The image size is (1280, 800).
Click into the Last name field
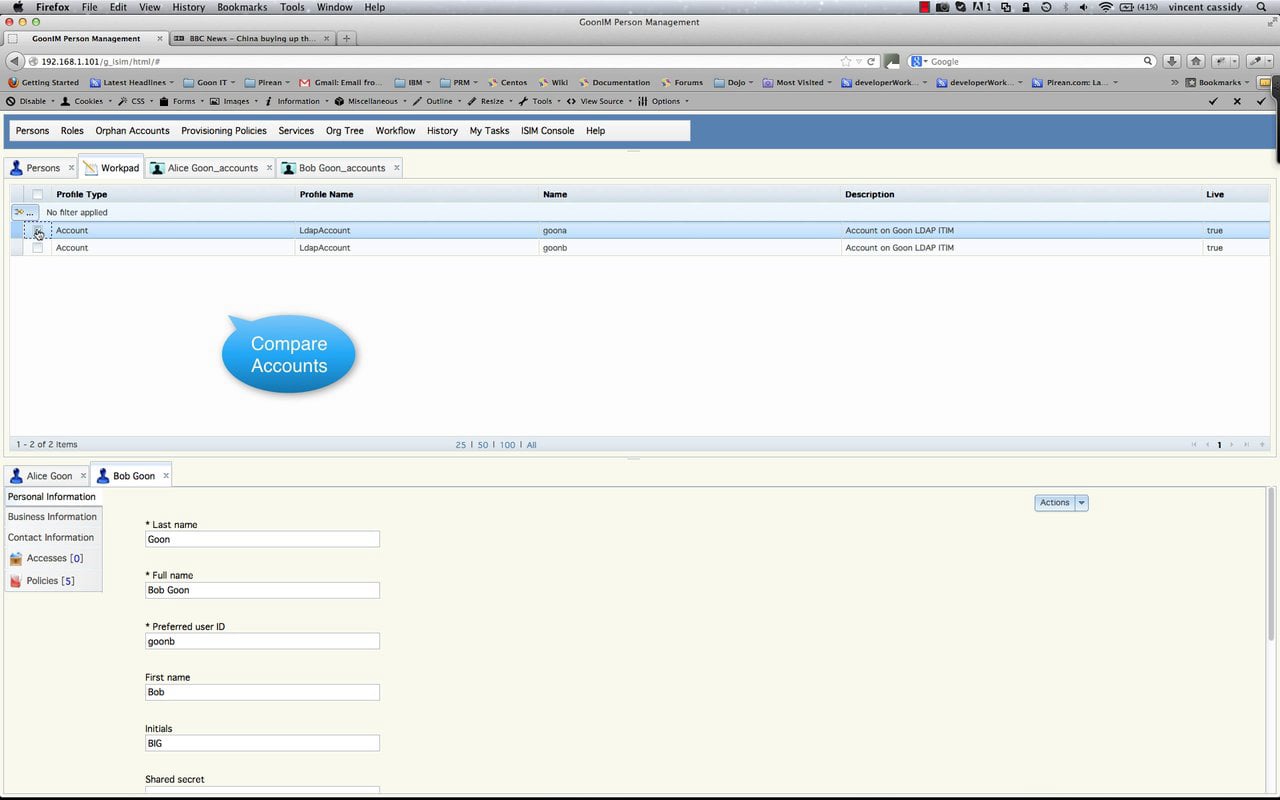click(x=262, y=539)
